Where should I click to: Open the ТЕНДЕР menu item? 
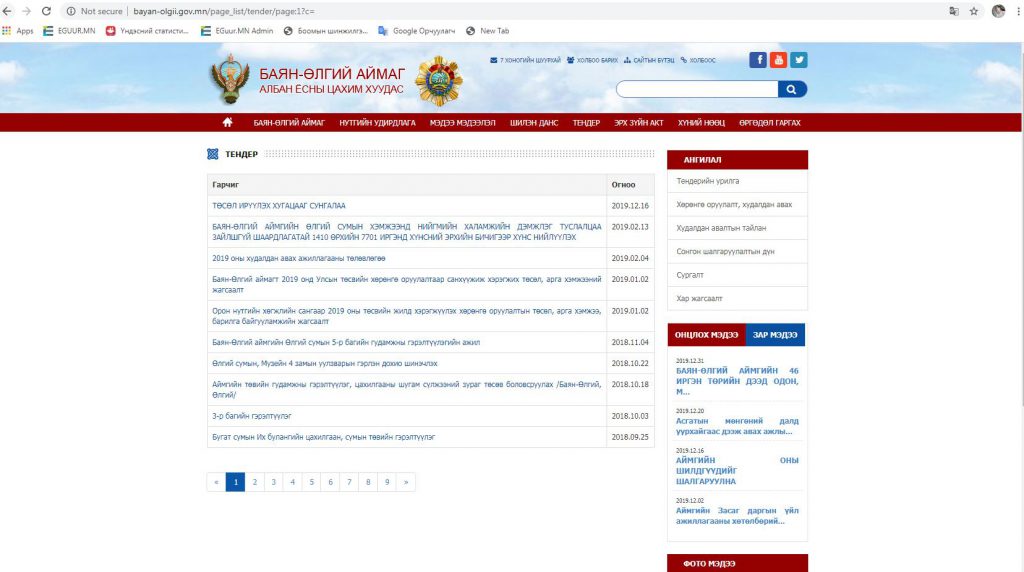[586, 122]
